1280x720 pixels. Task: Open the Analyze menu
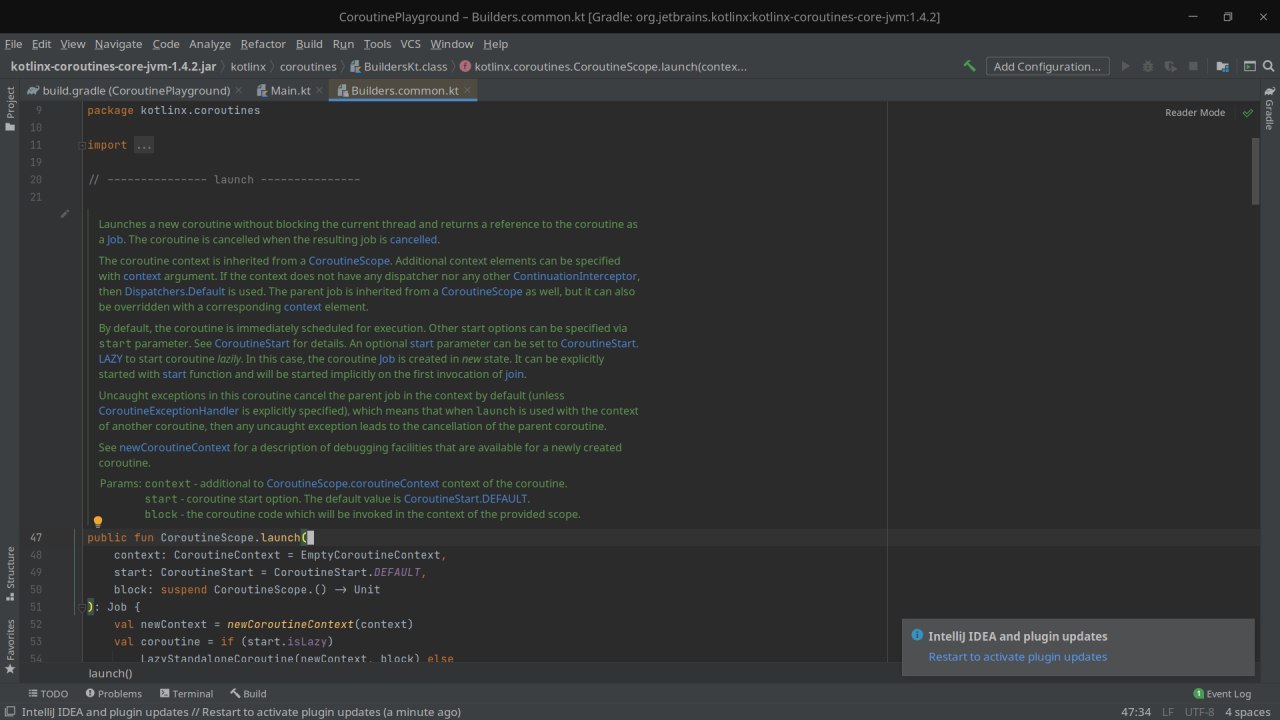tap(209, 44)
